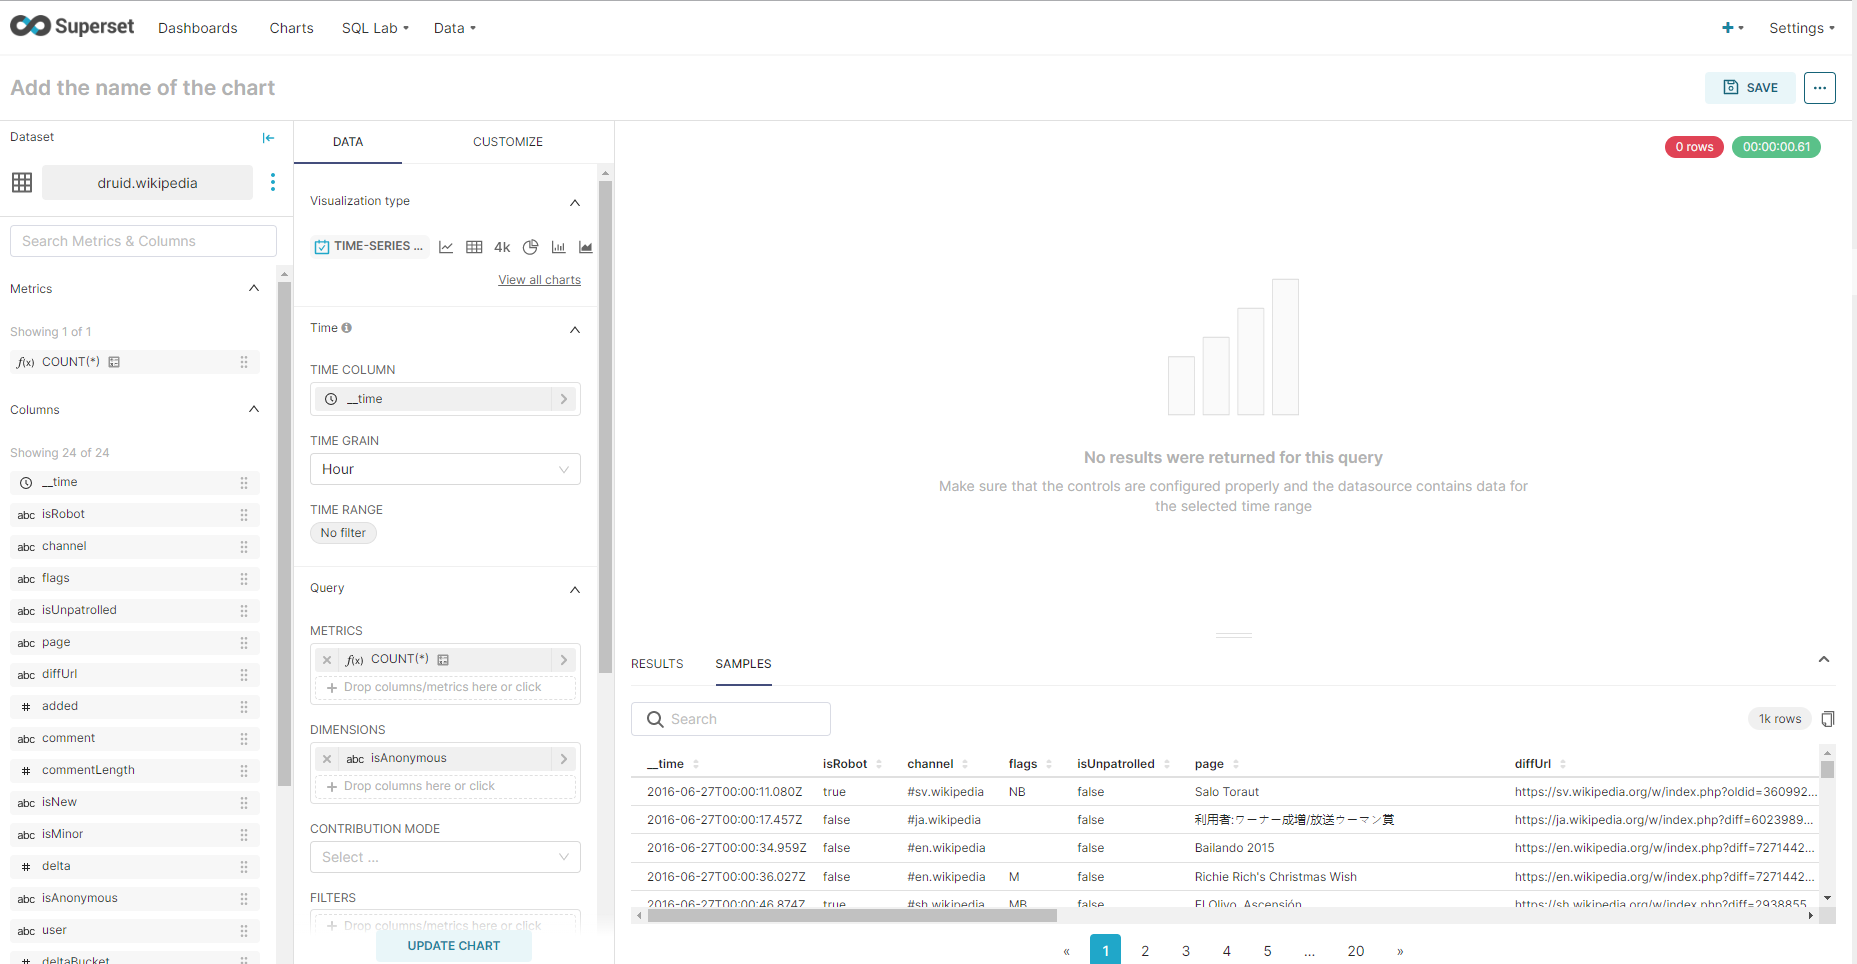Click the druid.wikipedia dataset name
This screenshot has height=964, width=1857.
(147, 182)
